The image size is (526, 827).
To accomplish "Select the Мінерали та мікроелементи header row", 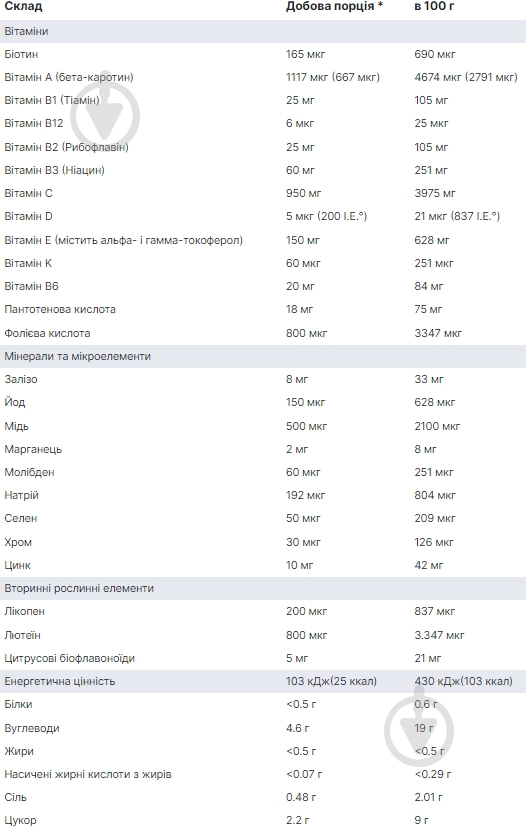I will (263, 356).
